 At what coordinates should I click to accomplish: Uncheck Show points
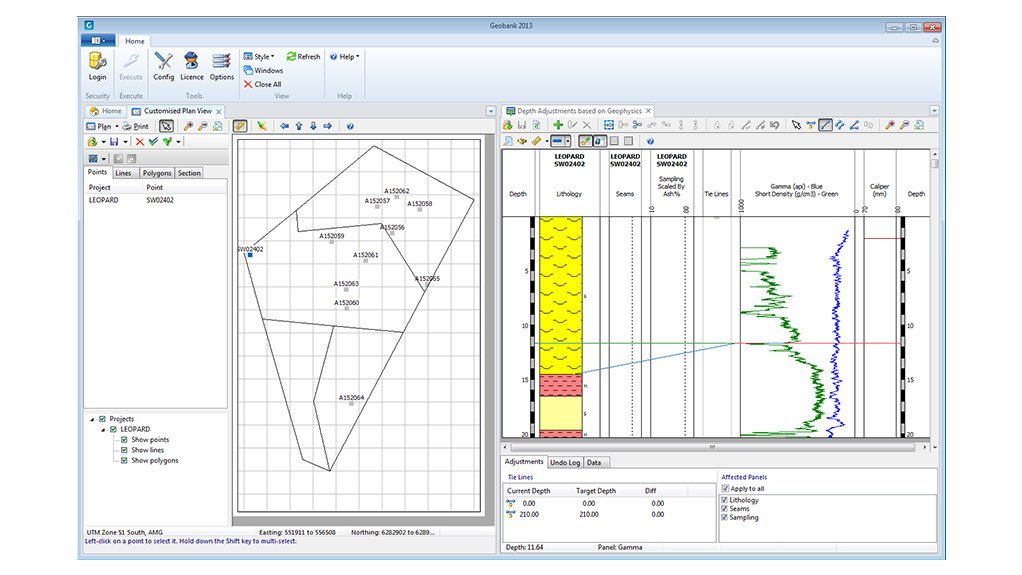124,440
